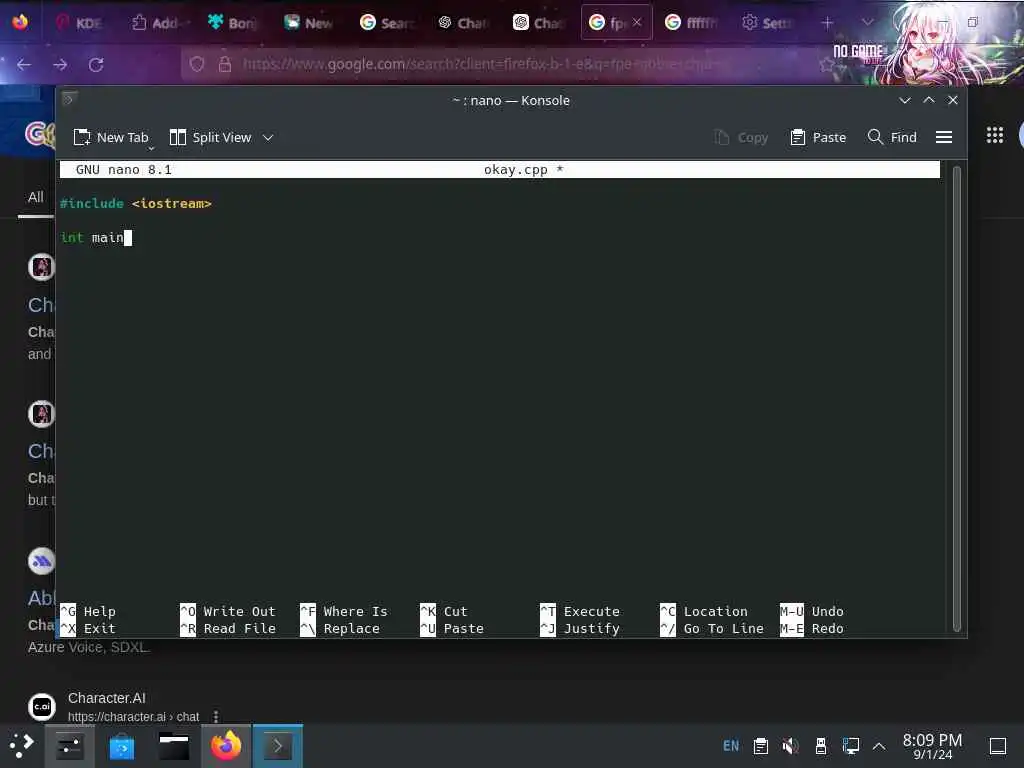Screen dimensions: 1024x768
Task: Open Character.AI result options dots
Action: [x=216, y=716]
